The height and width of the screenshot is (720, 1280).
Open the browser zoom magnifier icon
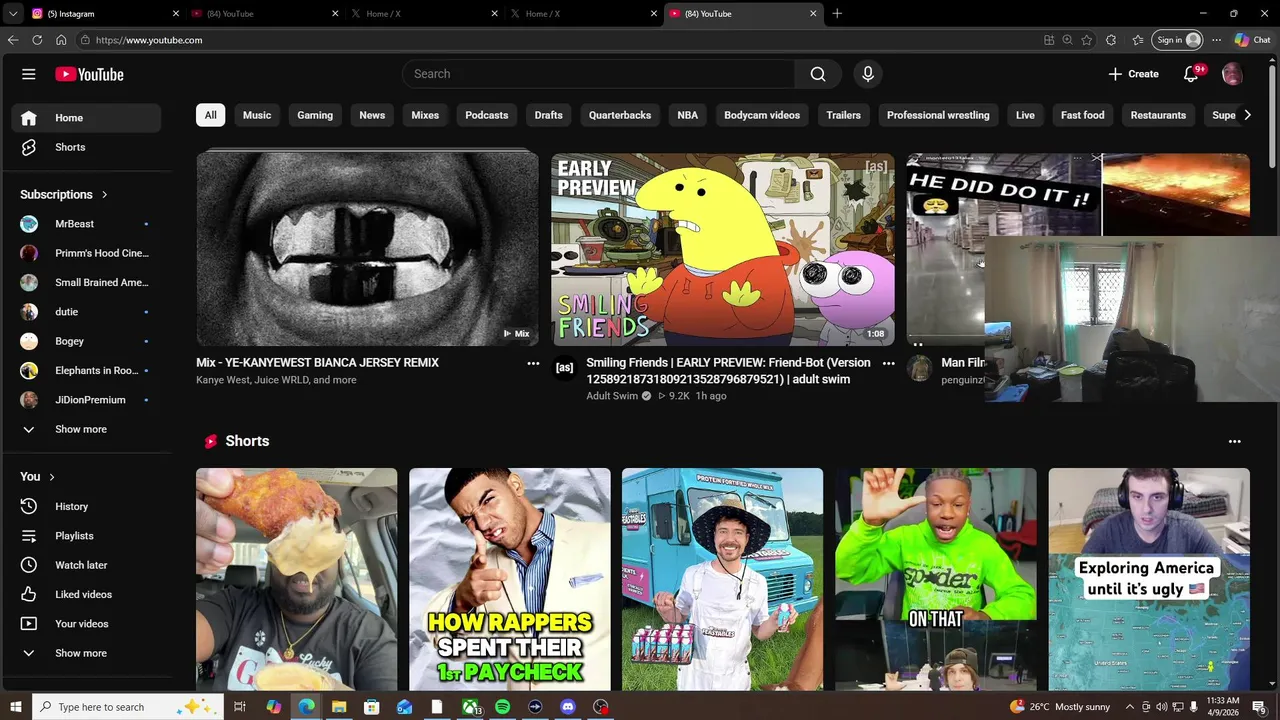(x=1067, y=40)
